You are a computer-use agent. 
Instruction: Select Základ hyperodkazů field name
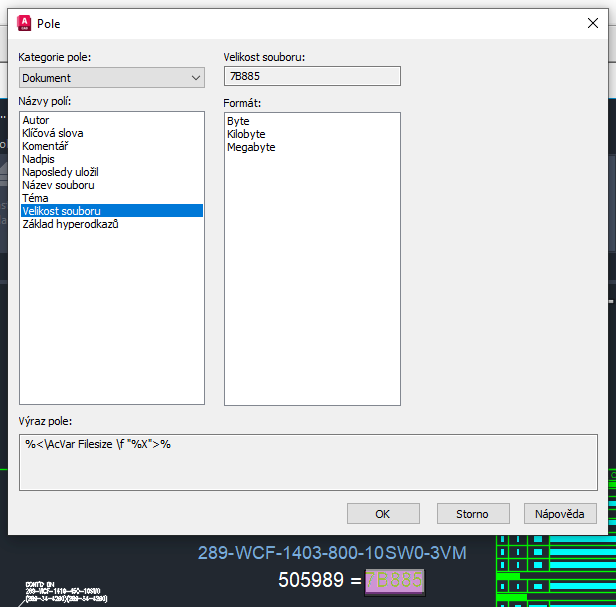tap(70, 224)
